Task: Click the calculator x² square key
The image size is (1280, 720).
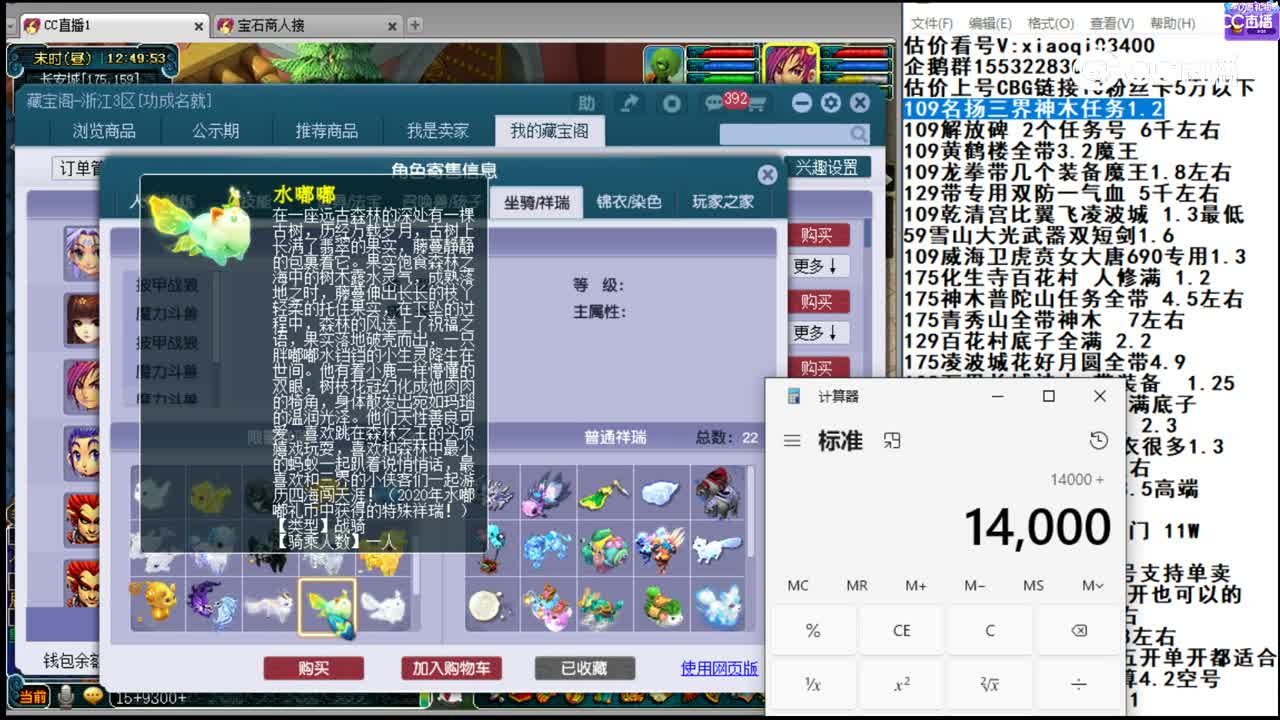Action: pos(901,684)
